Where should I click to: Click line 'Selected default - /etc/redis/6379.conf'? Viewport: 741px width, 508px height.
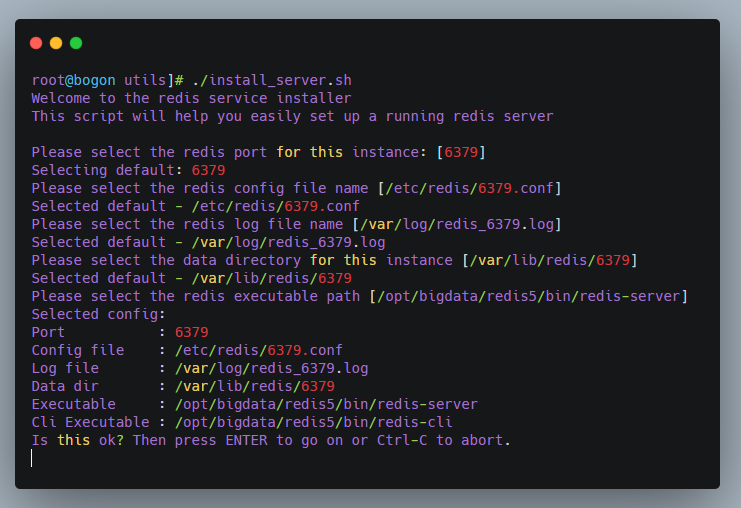point(196,206)
